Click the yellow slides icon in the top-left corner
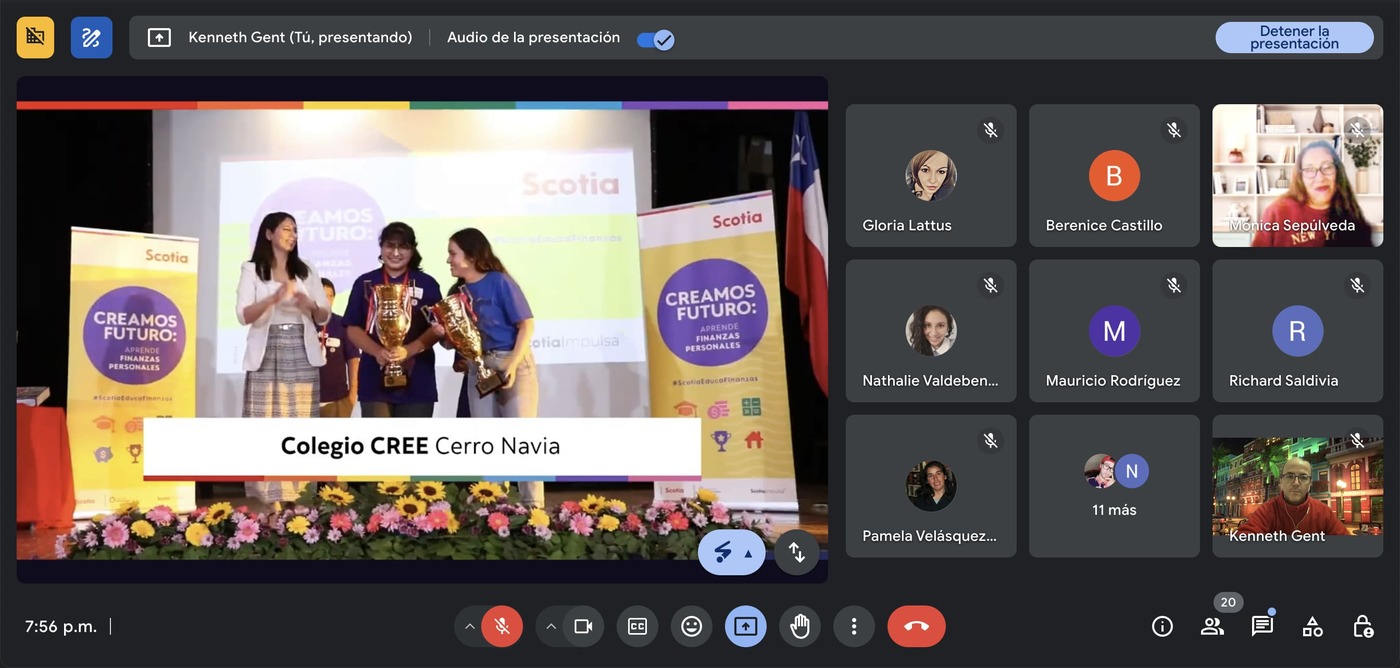The image size is (1400, 668). (x=35, y=37)
